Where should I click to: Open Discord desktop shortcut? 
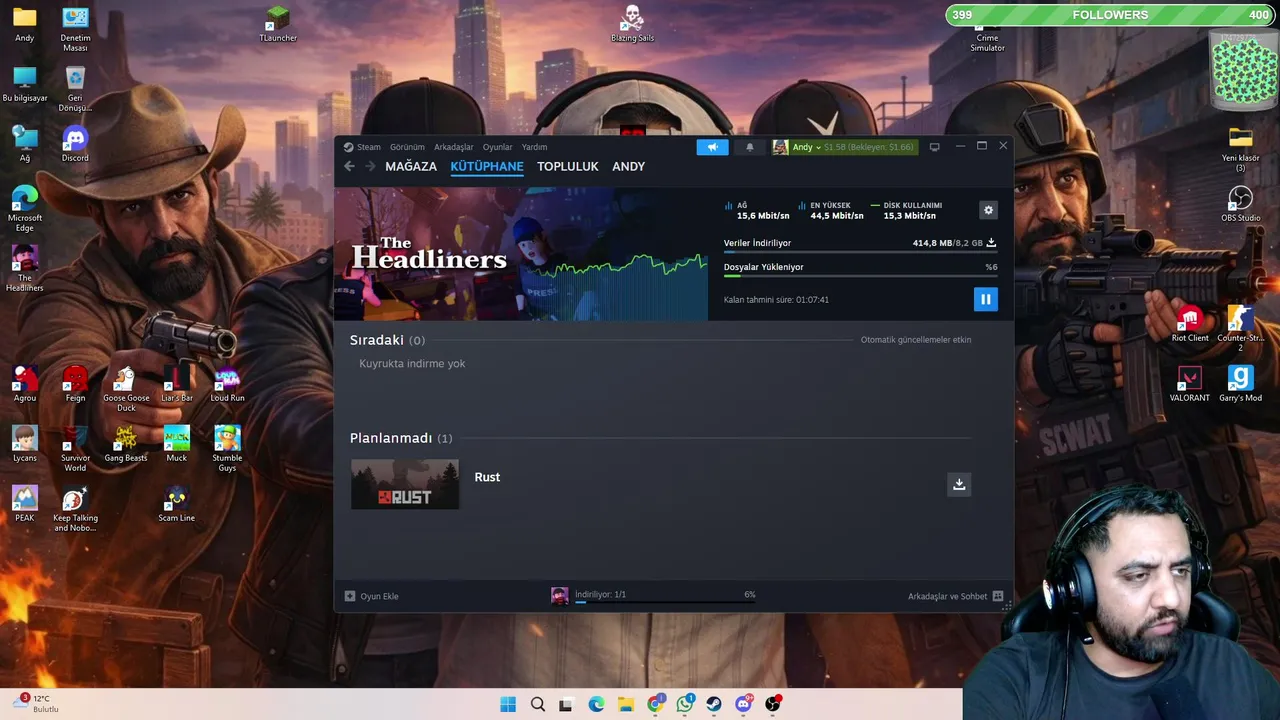[x=75, y=143]
